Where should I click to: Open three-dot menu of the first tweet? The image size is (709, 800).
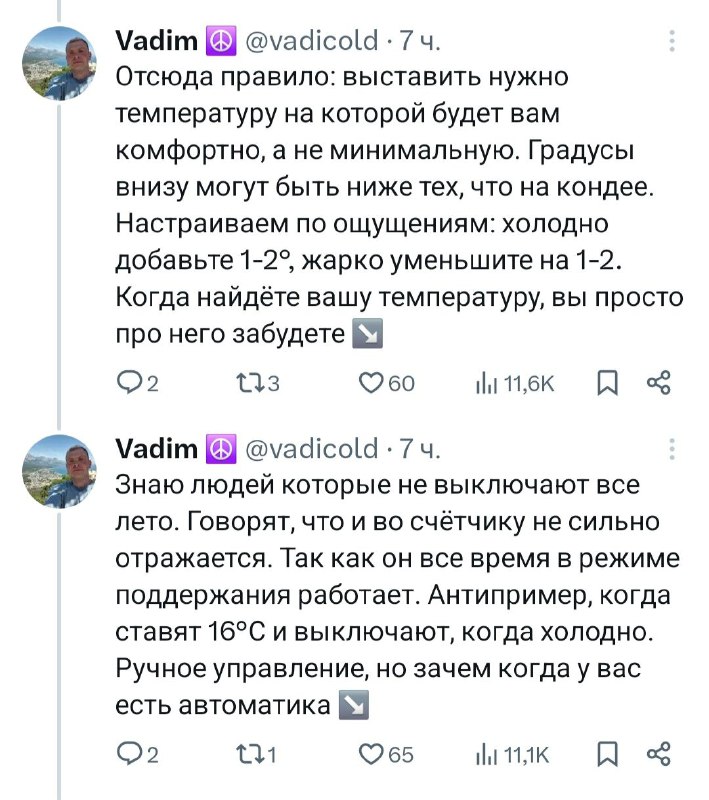[672, 42]
